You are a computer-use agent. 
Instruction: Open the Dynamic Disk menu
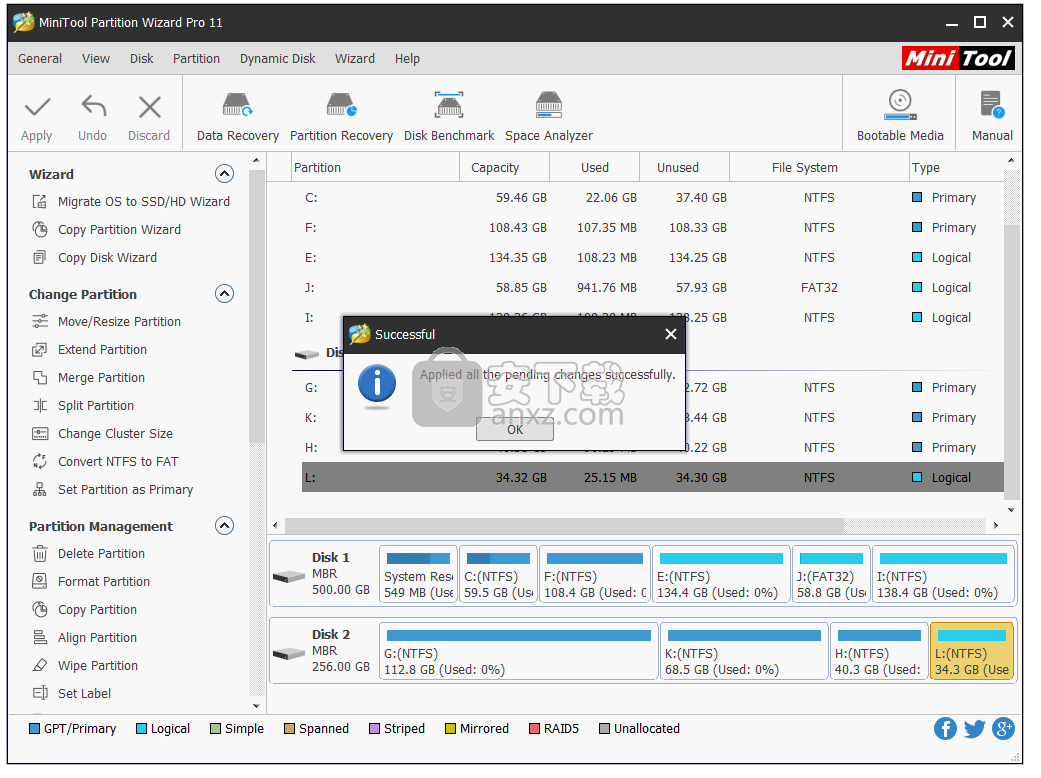click(x=278, y=58)
